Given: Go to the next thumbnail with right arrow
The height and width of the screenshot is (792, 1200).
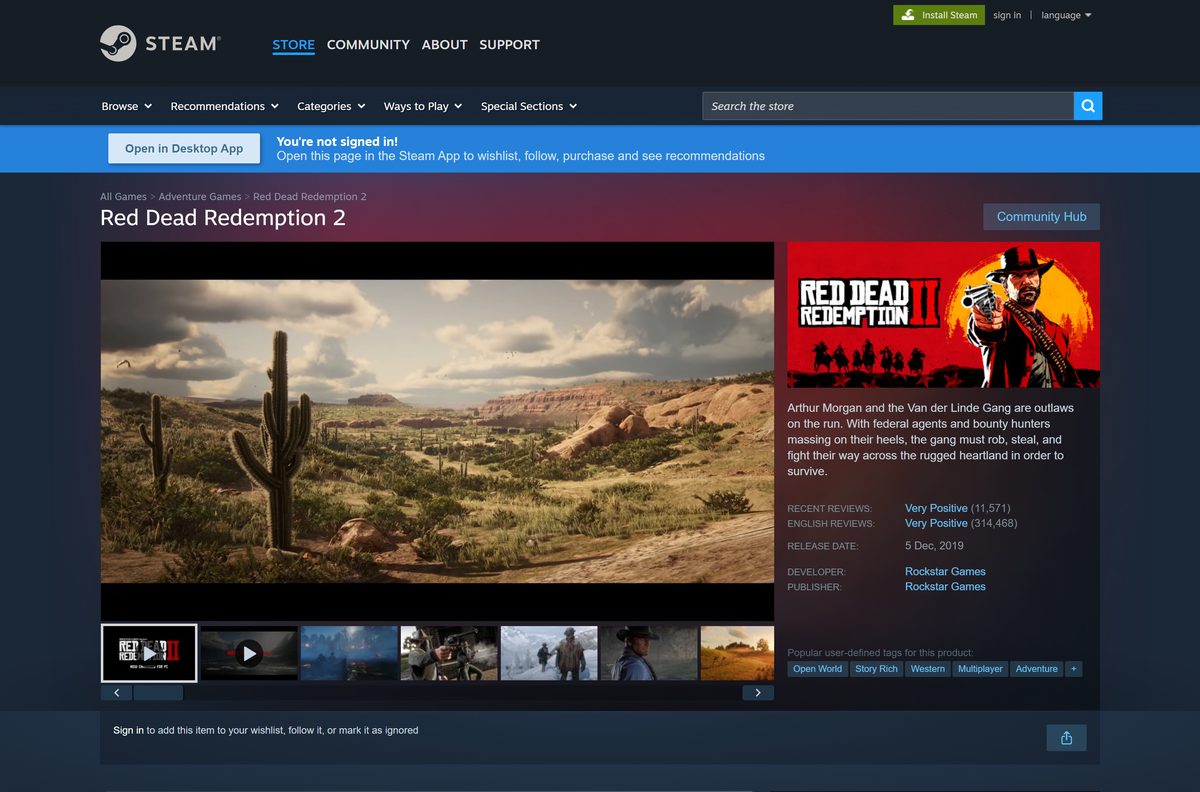Looking at the screenshot, I should coord(758,692).
